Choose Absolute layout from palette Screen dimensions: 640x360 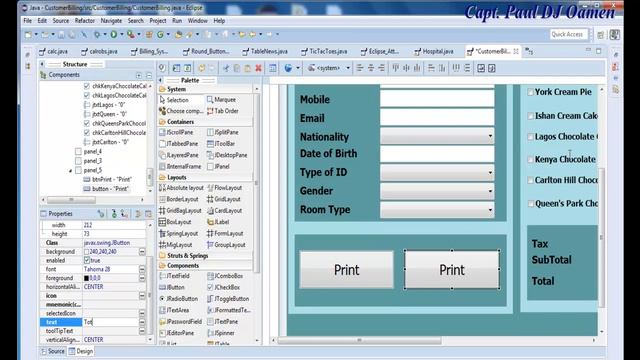[181, 188]
